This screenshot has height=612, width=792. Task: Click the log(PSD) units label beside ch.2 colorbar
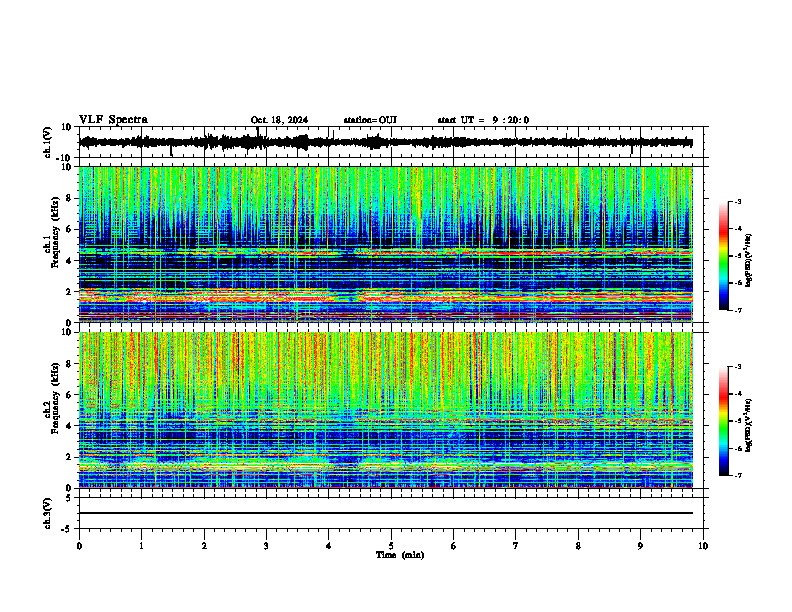[x=749, y=425]
